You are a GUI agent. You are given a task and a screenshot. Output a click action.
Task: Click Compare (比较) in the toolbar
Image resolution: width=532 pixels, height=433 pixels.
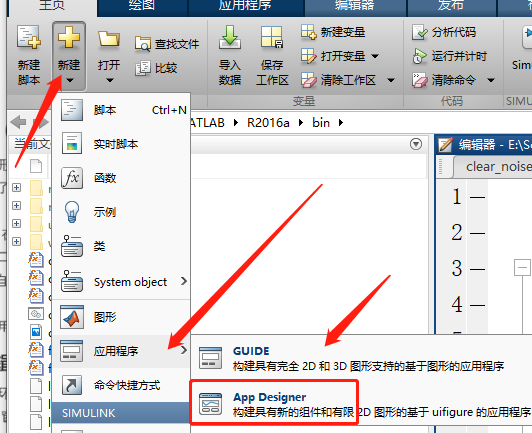[x=156, y=68]
